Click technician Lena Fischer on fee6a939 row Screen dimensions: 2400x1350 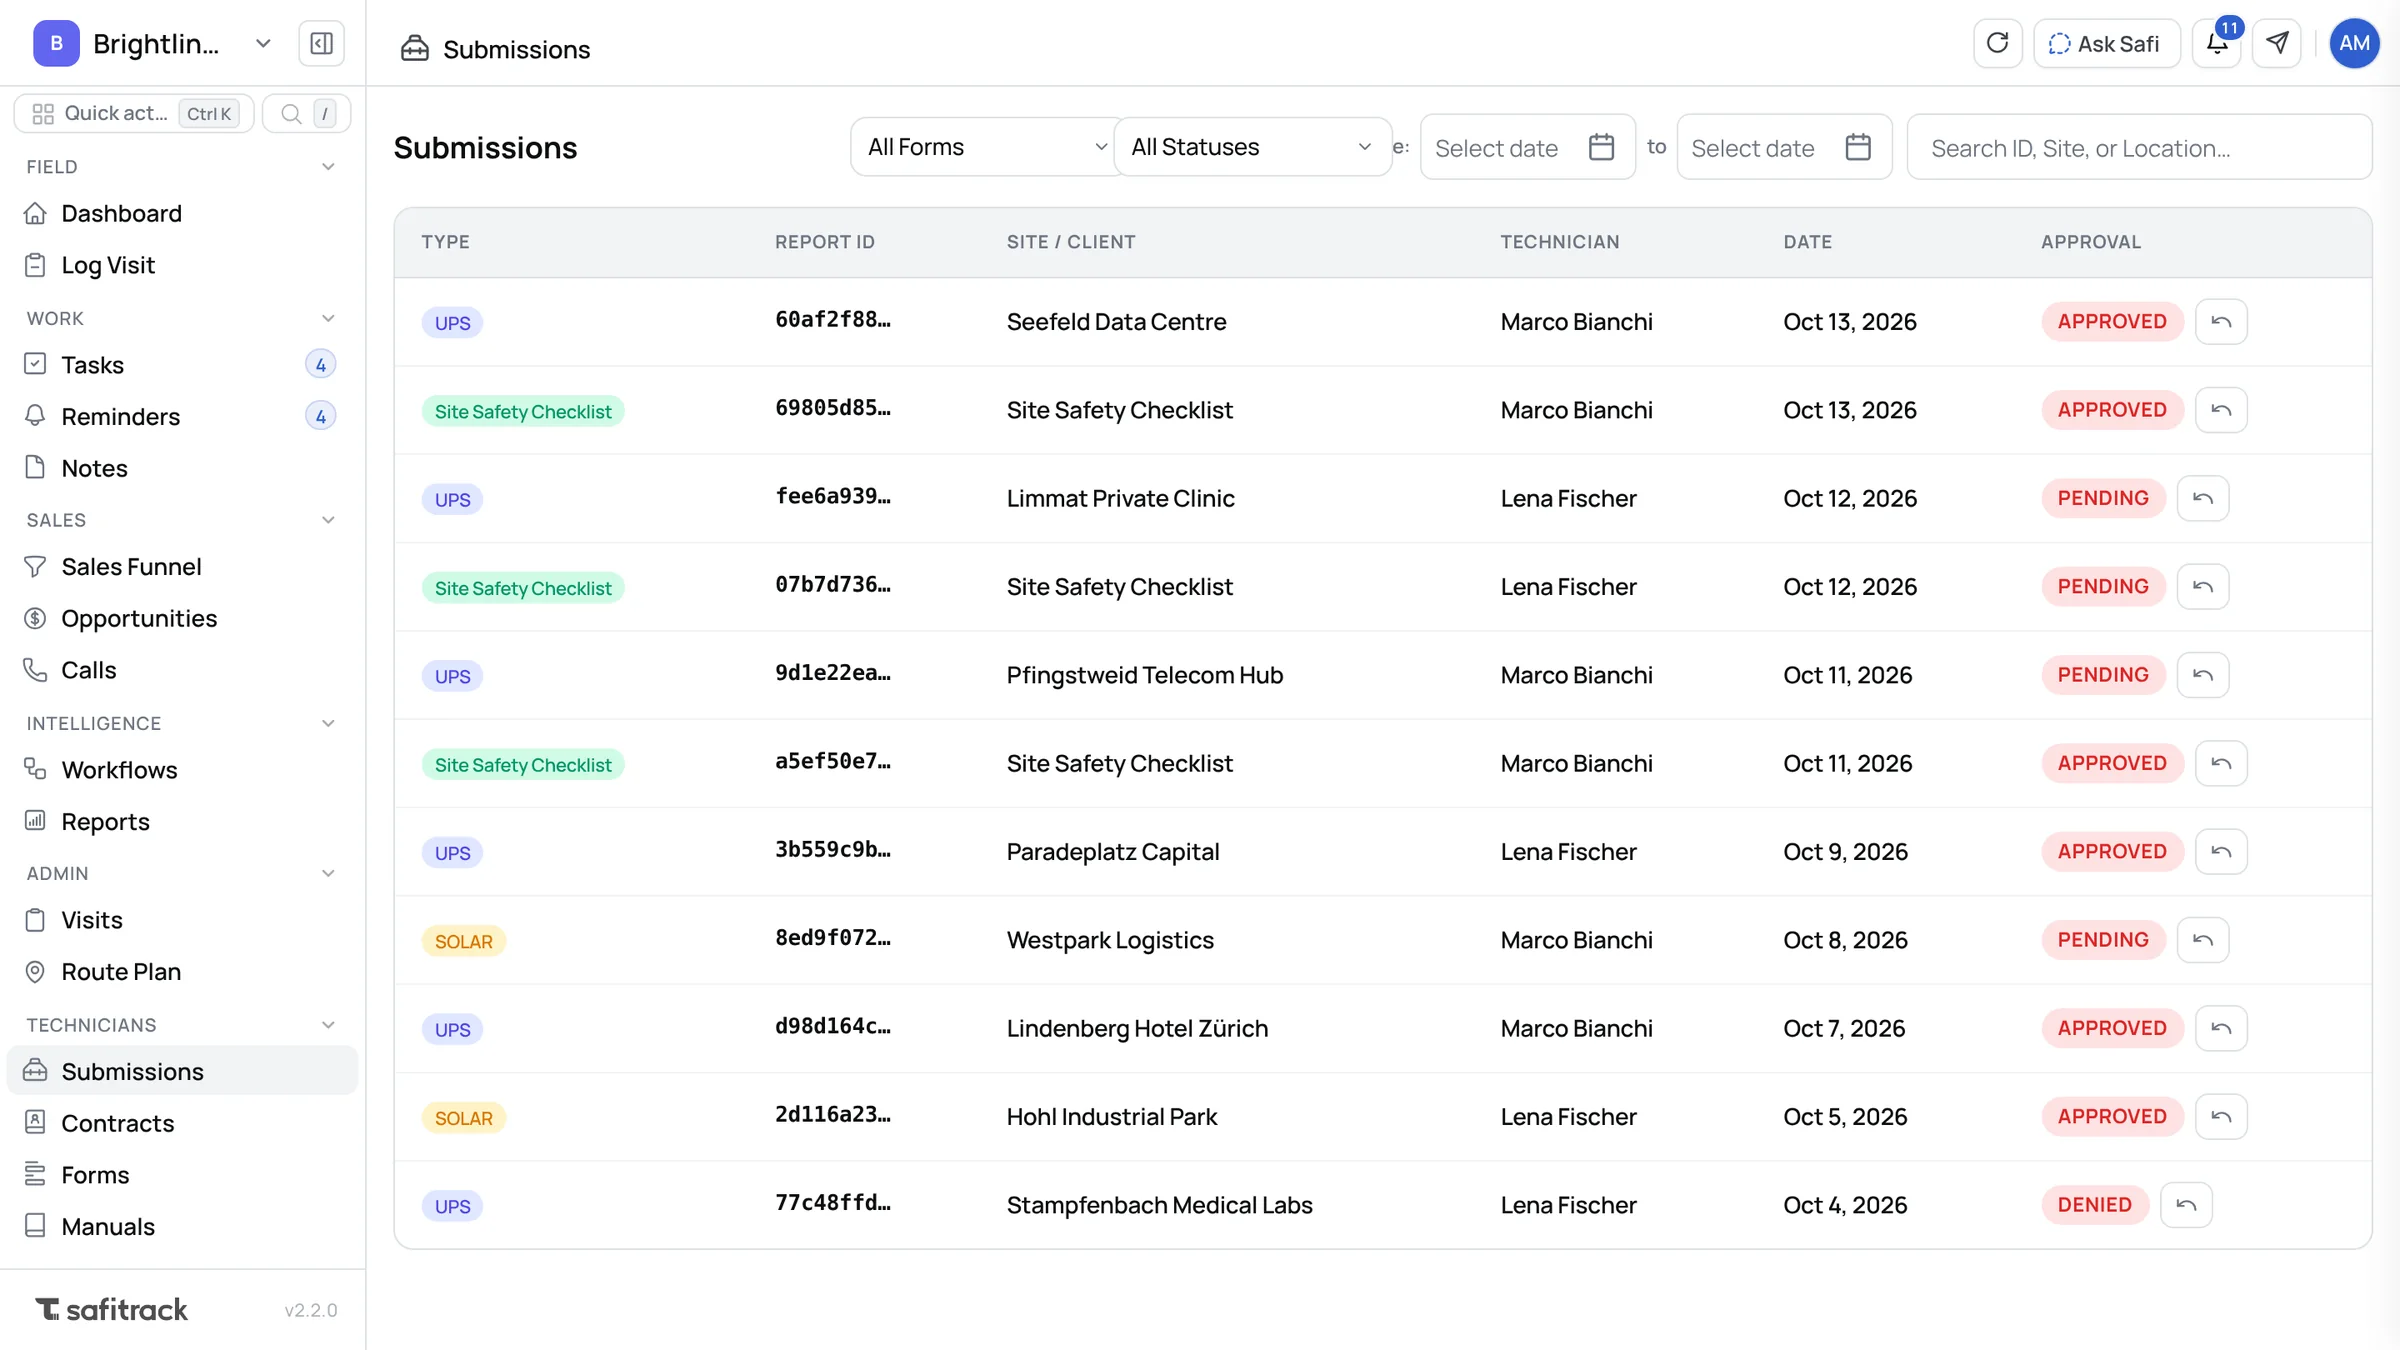(1568, 498)
